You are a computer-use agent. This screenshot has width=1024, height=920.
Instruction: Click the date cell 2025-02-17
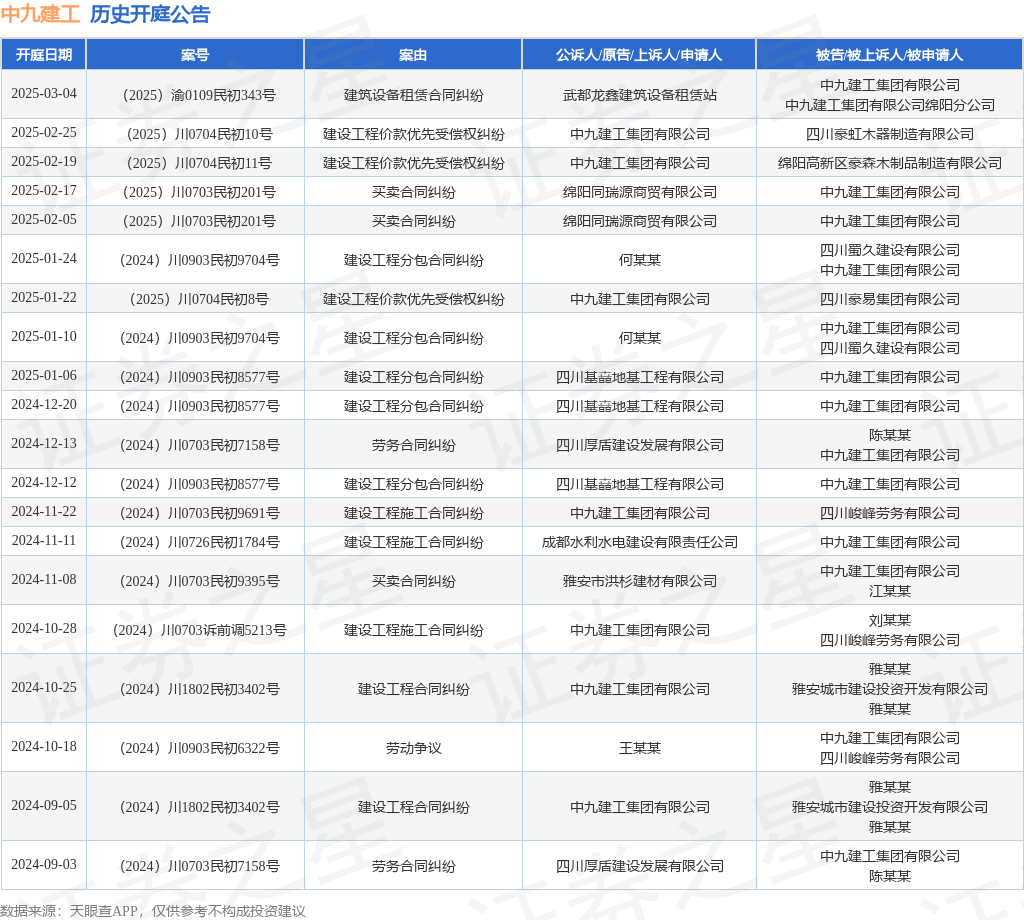[44, 190]
